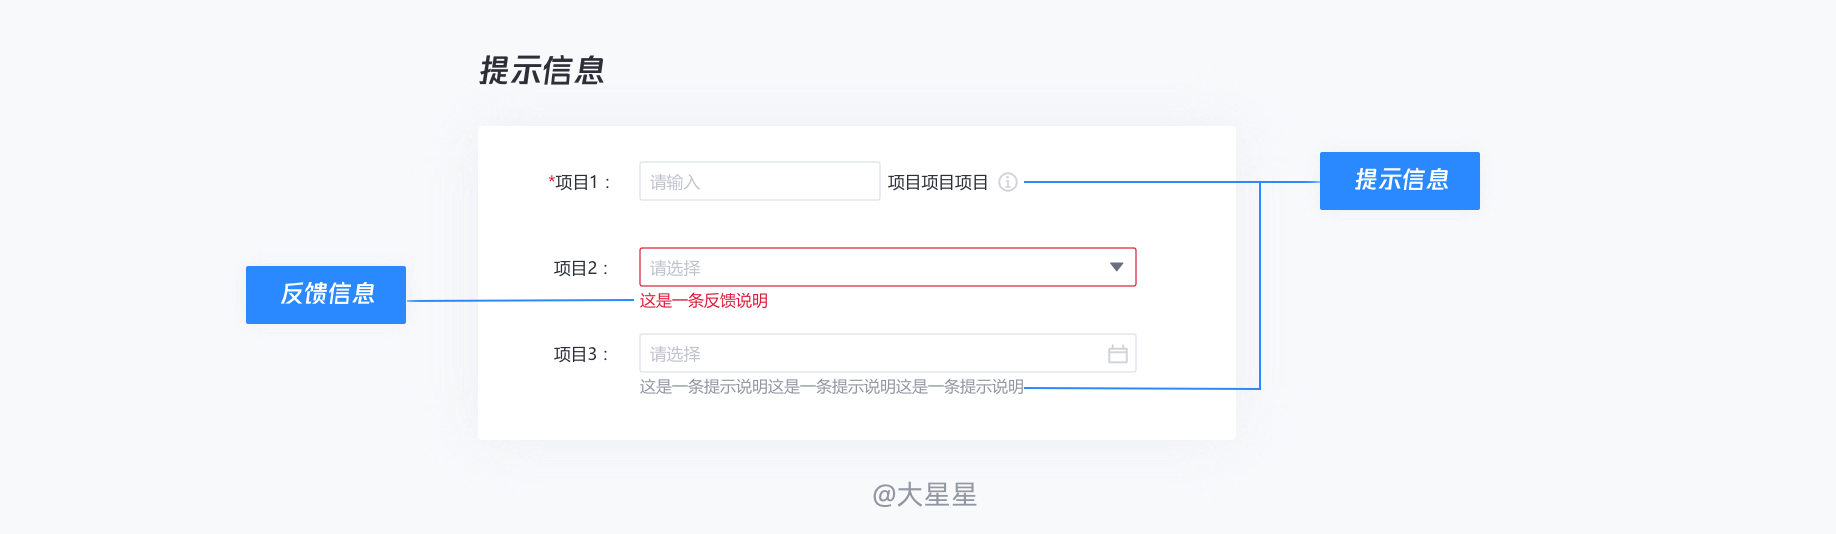The width and height of the screenshot is (1836, 534).
Task: Click the placeholder 请选择 in 项目3
Action: tap(675, 354)
